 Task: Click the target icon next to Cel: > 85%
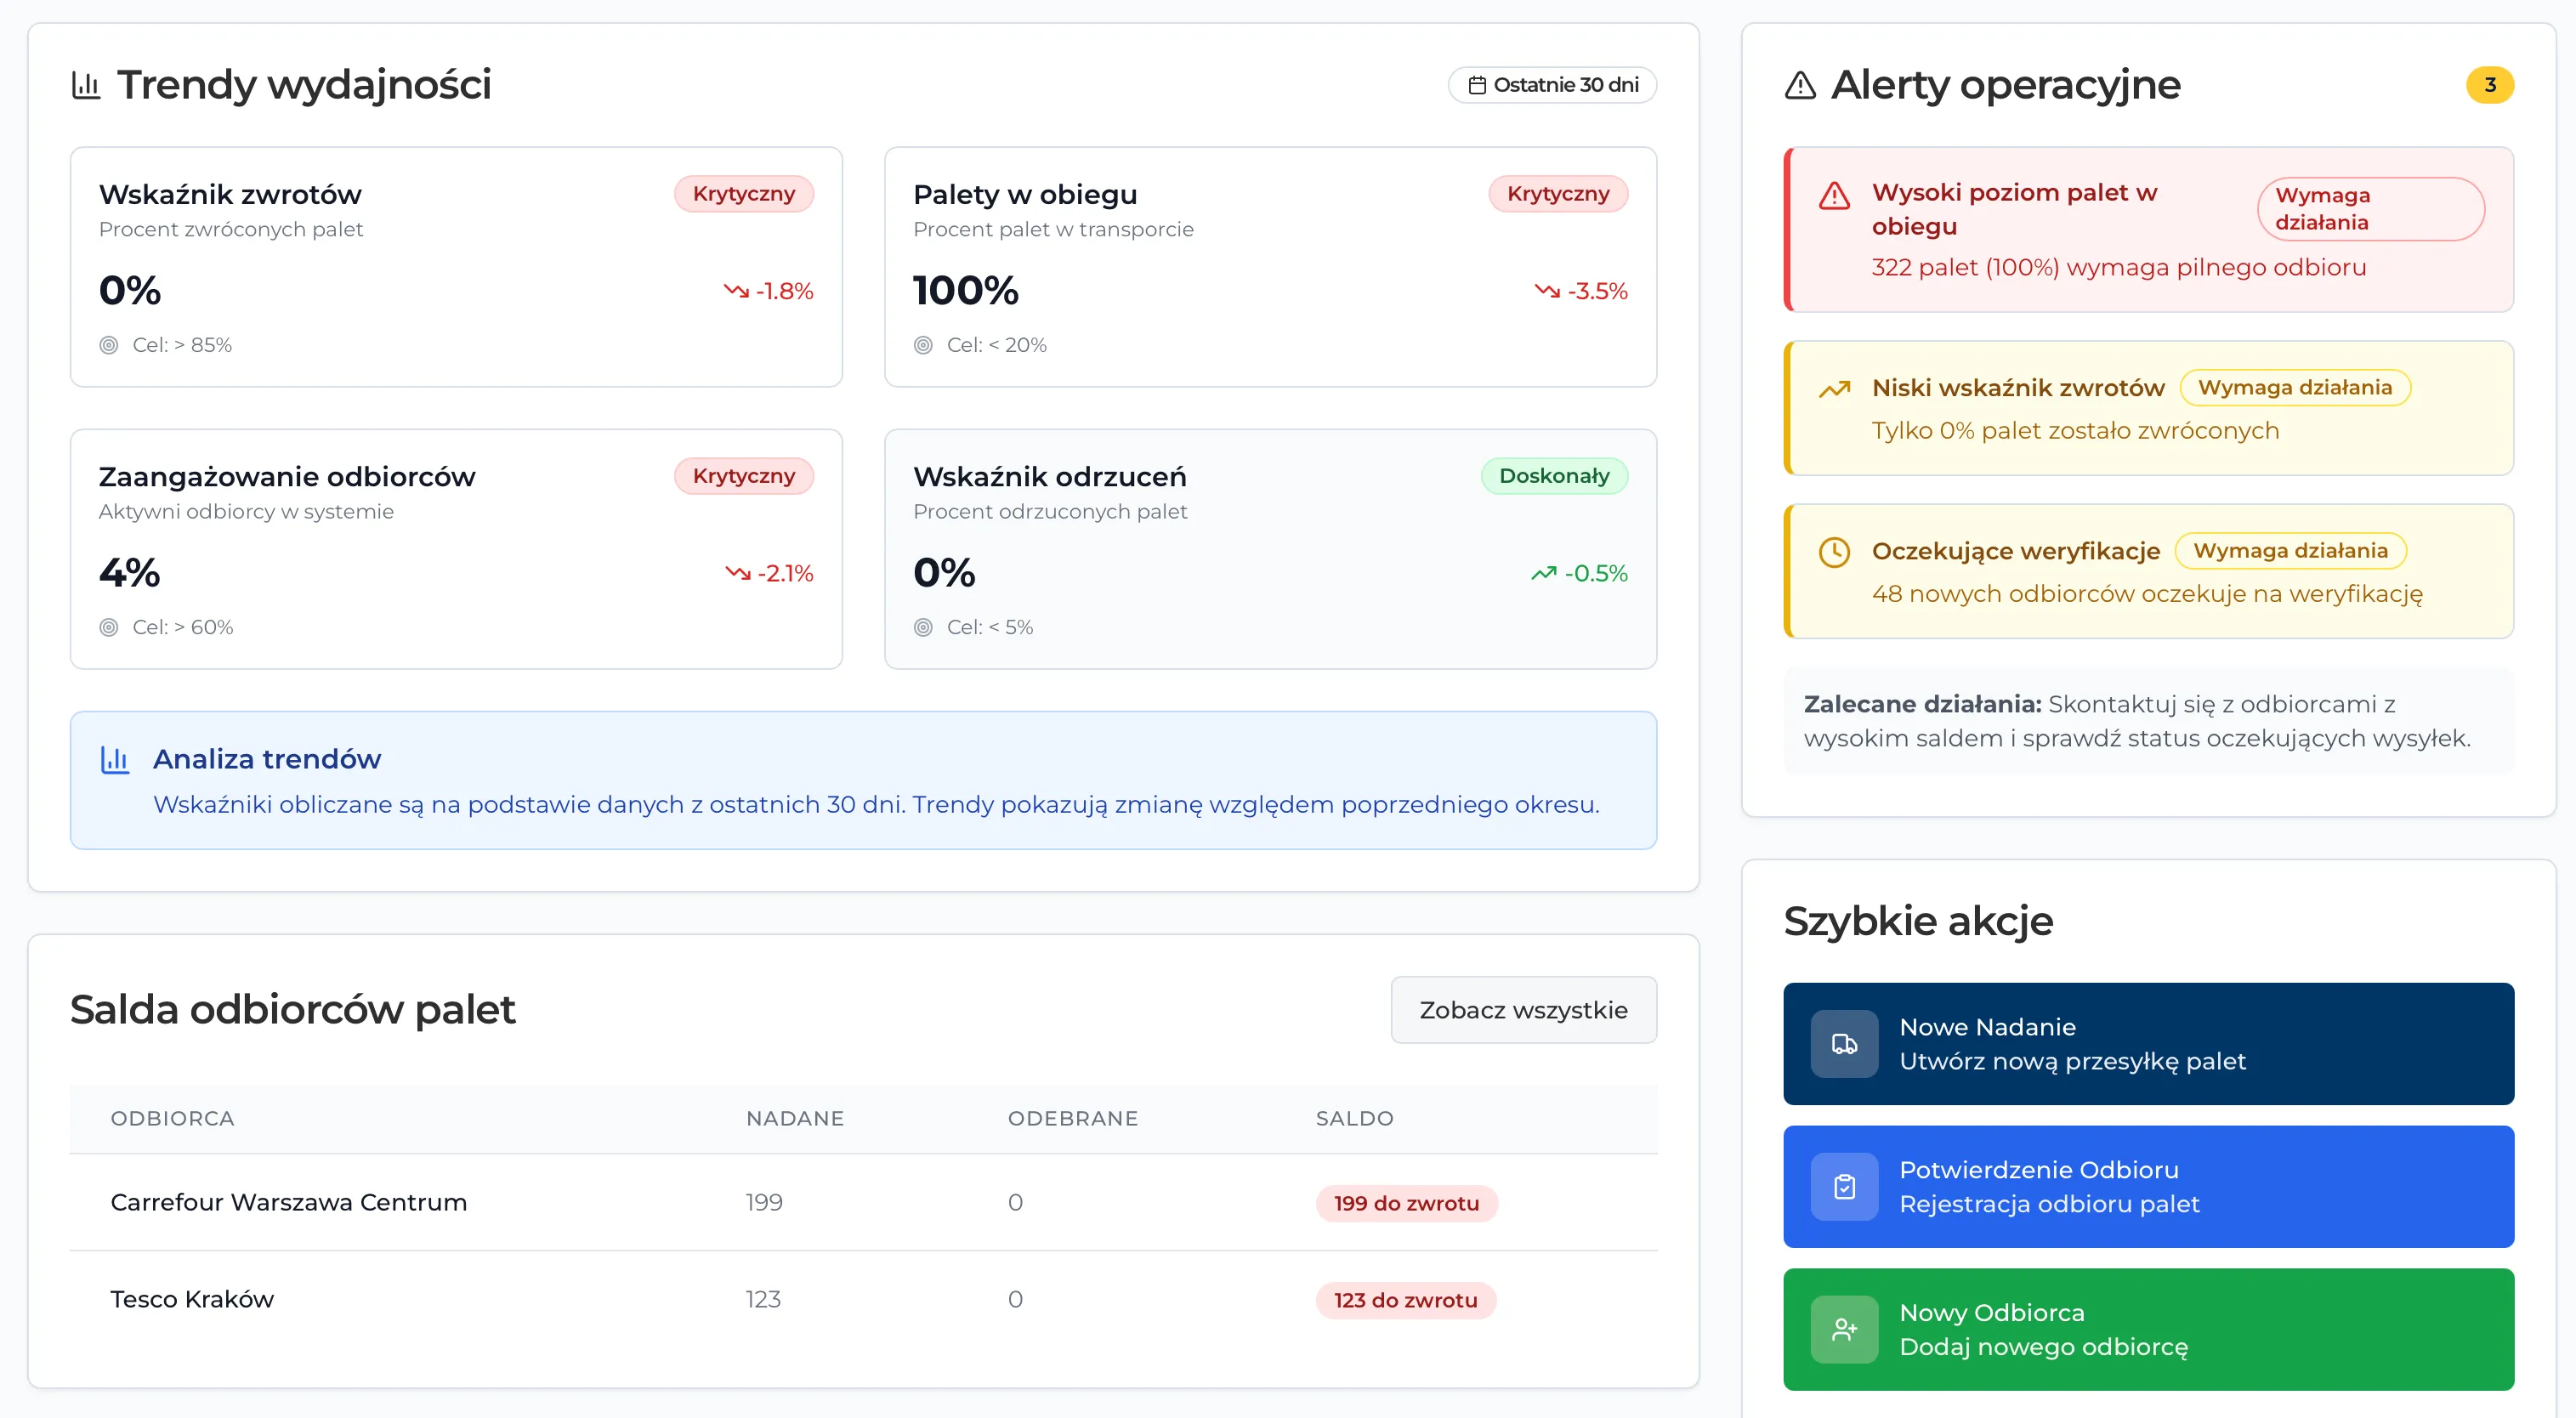click(109, 345)
